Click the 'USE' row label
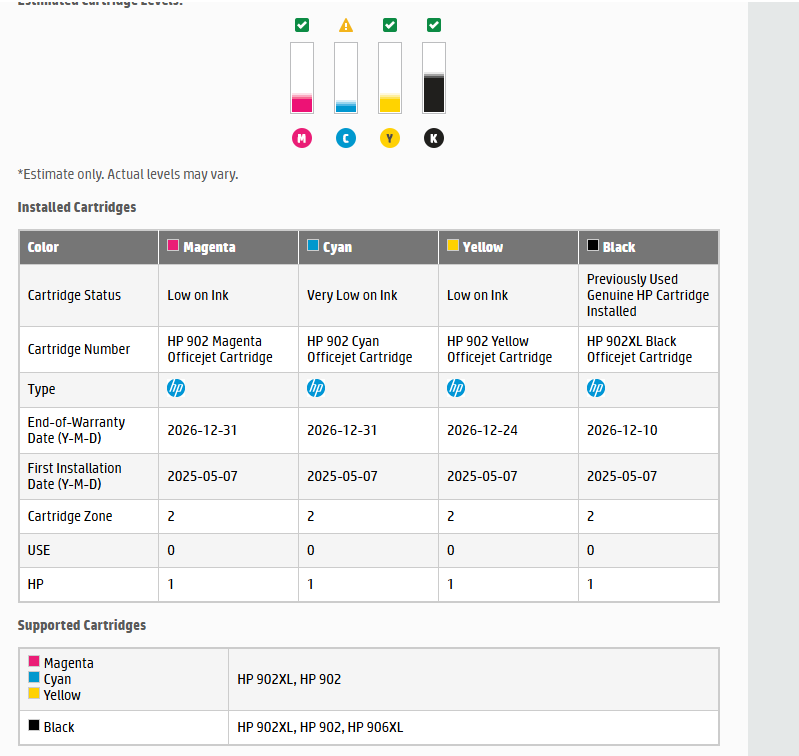 (x=39, y=550)
